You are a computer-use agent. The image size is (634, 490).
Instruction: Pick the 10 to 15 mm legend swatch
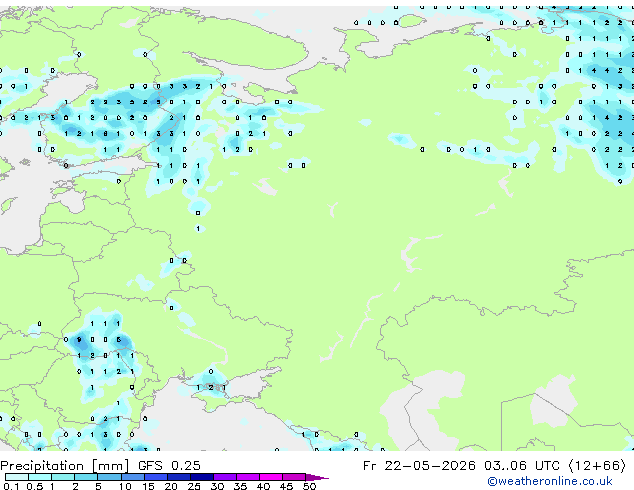click(133, 477)
